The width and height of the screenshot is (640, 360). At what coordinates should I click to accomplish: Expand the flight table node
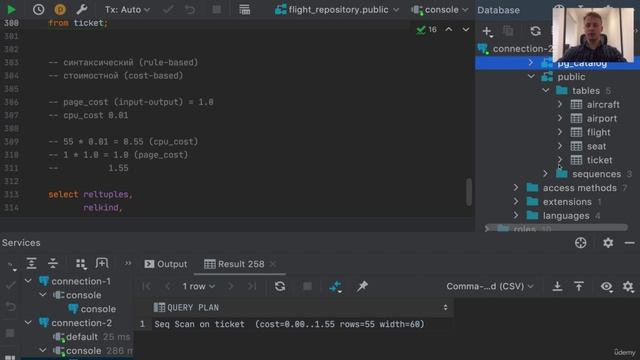[x=560, y=132]
